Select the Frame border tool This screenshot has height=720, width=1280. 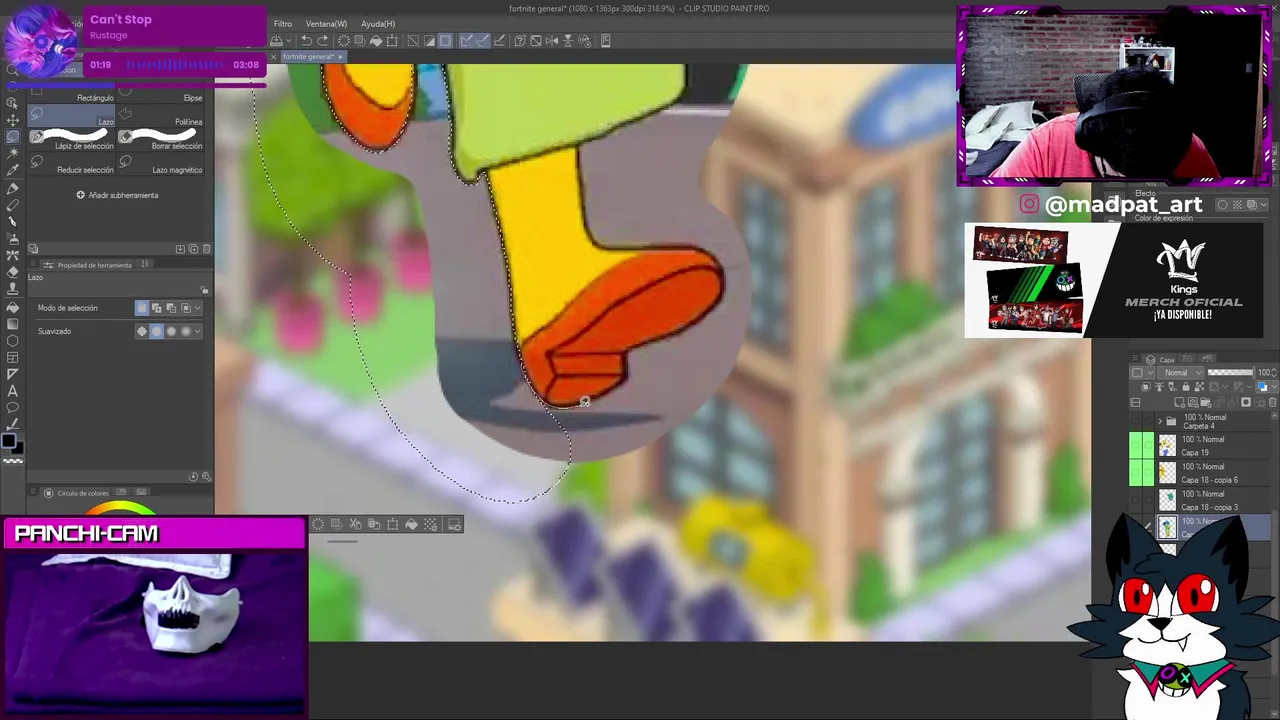click(12, 357)
